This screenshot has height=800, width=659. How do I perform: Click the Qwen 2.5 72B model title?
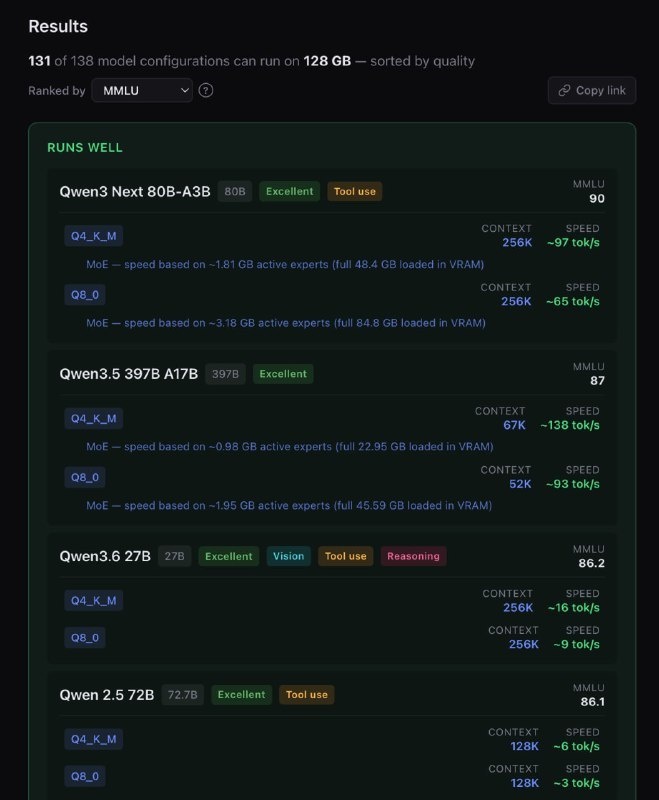click(107, 695)
